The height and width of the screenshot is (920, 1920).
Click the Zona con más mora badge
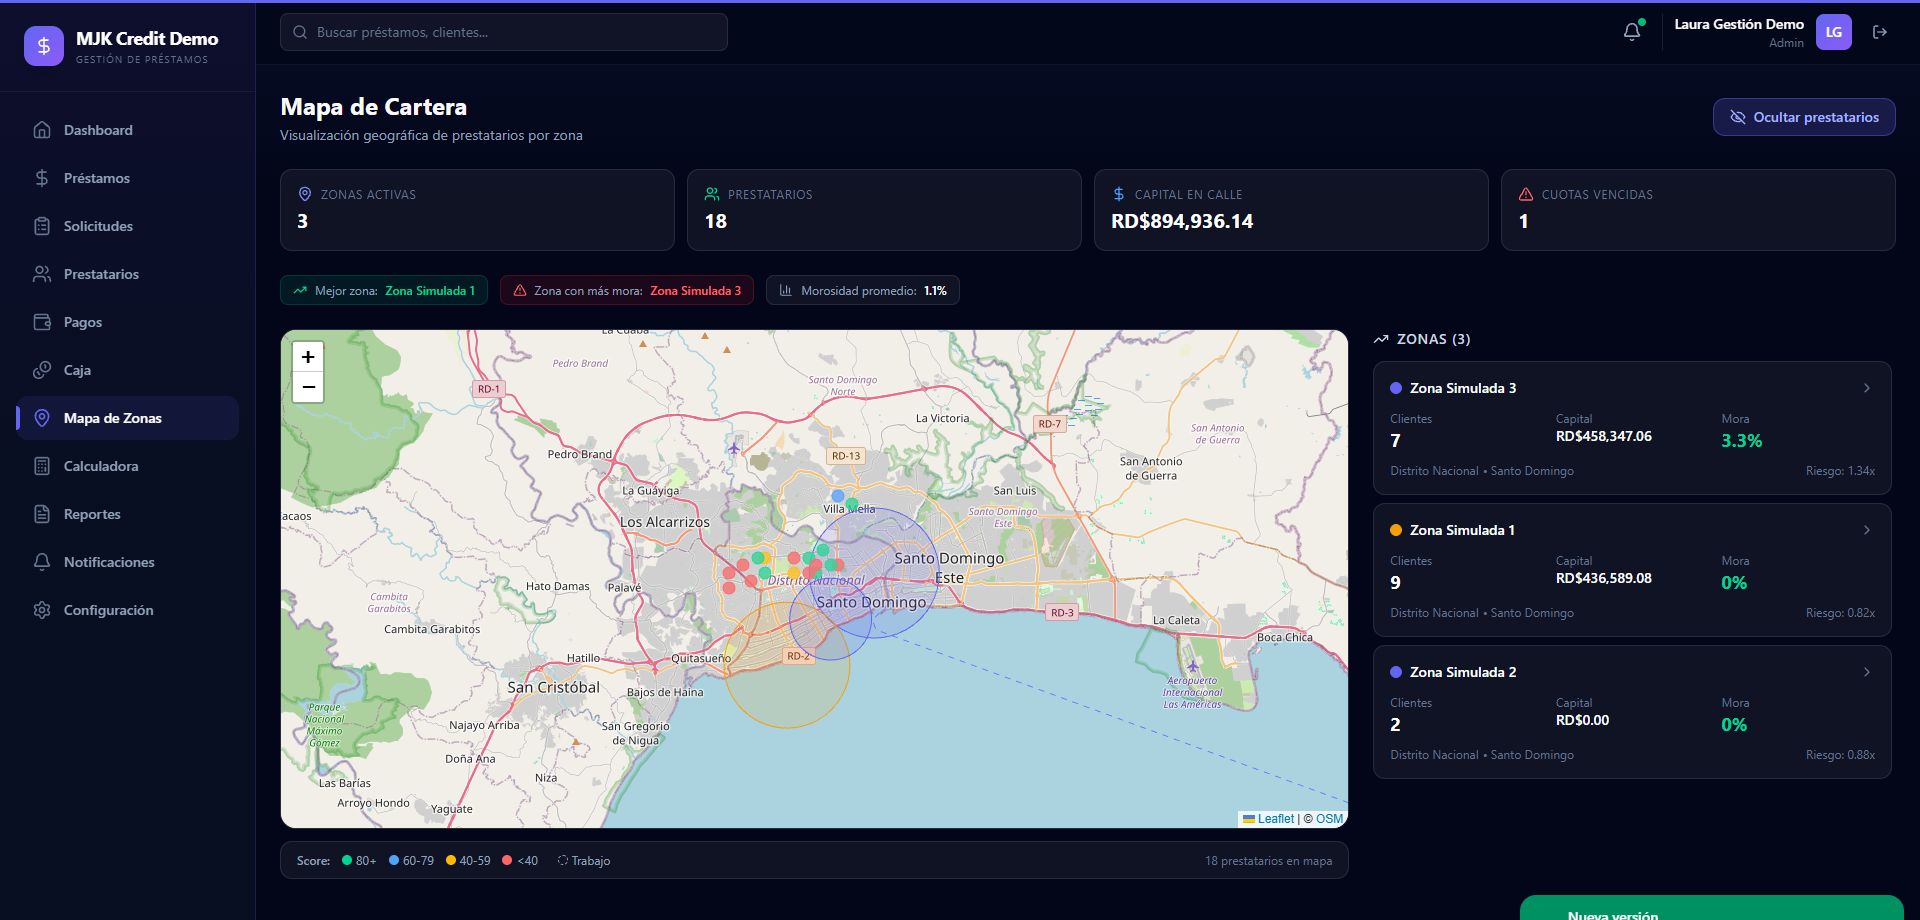click(627, 290)
